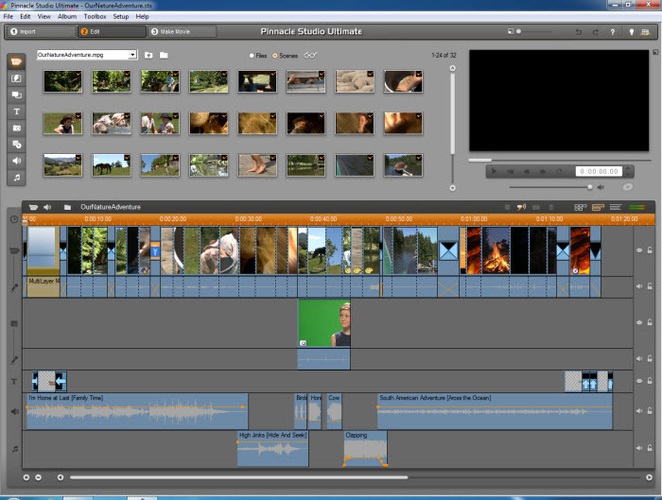The width and height of the screenshot is (662, 500).
Task: Click the timeline project folder icon
Action: tap(67, 207)
